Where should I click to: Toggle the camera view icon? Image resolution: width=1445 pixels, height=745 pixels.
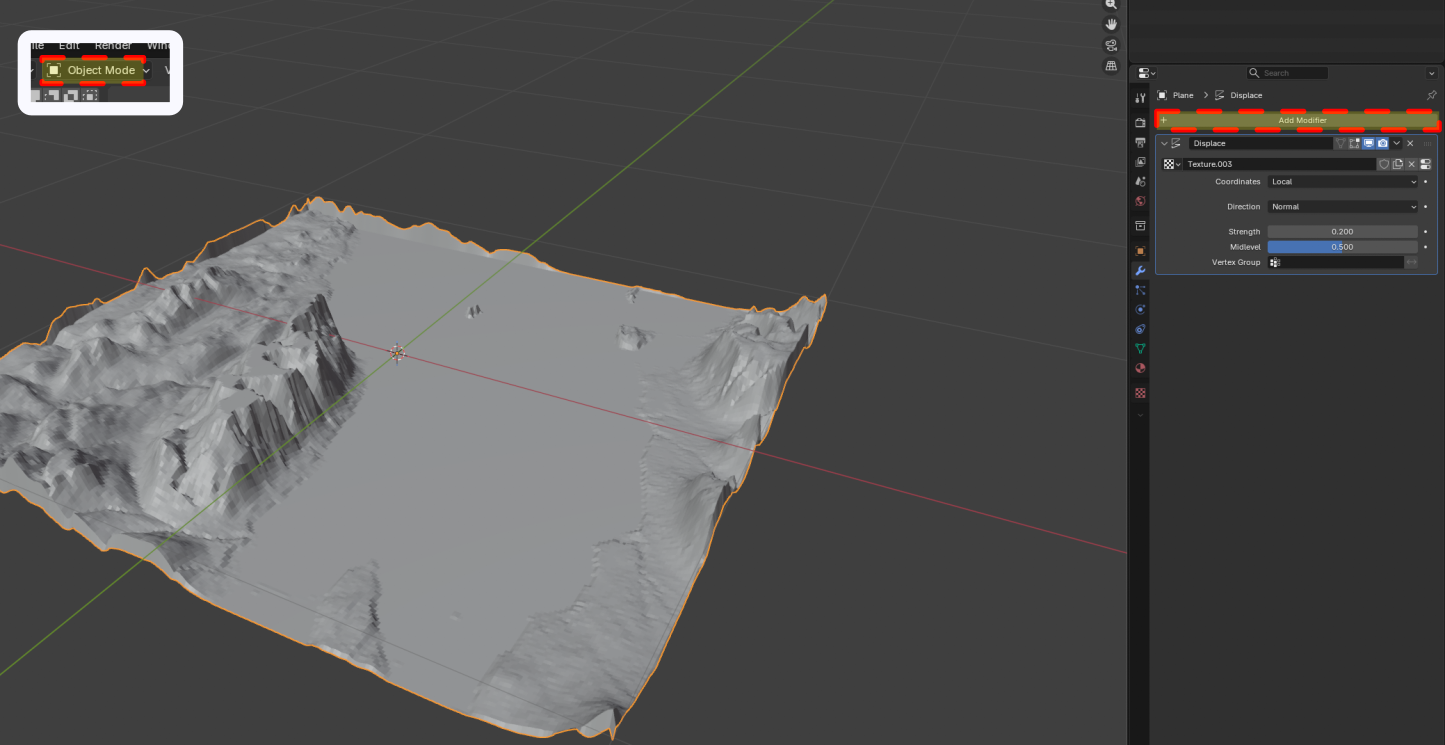coord(1111,45)
